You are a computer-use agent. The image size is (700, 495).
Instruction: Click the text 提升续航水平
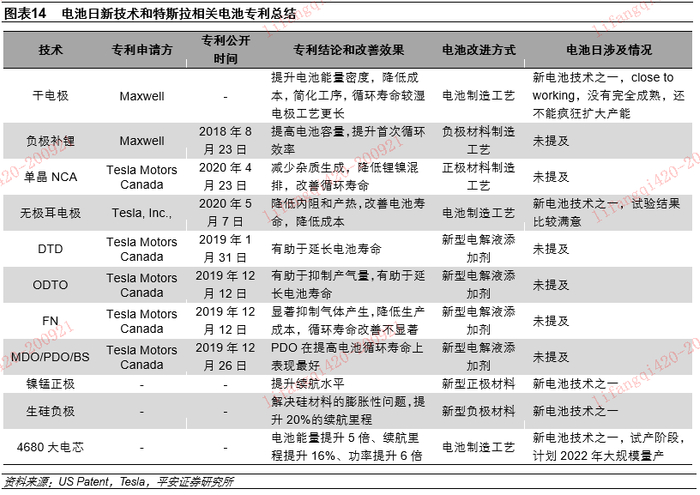308,384
